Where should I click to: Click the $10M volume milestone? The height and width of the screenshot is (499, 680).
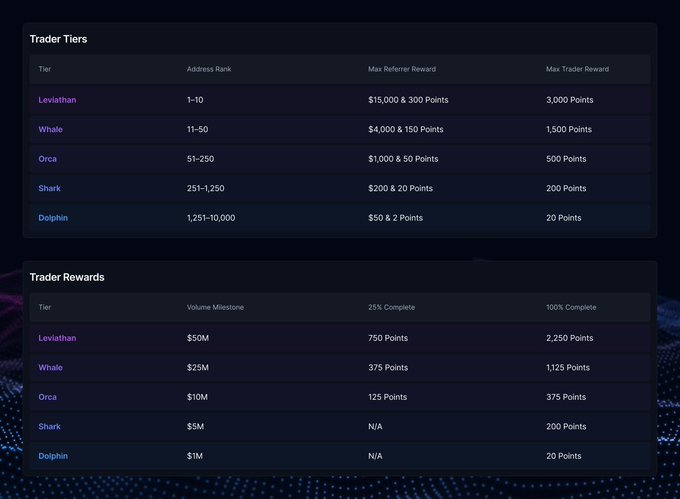[x=197, y=397]
